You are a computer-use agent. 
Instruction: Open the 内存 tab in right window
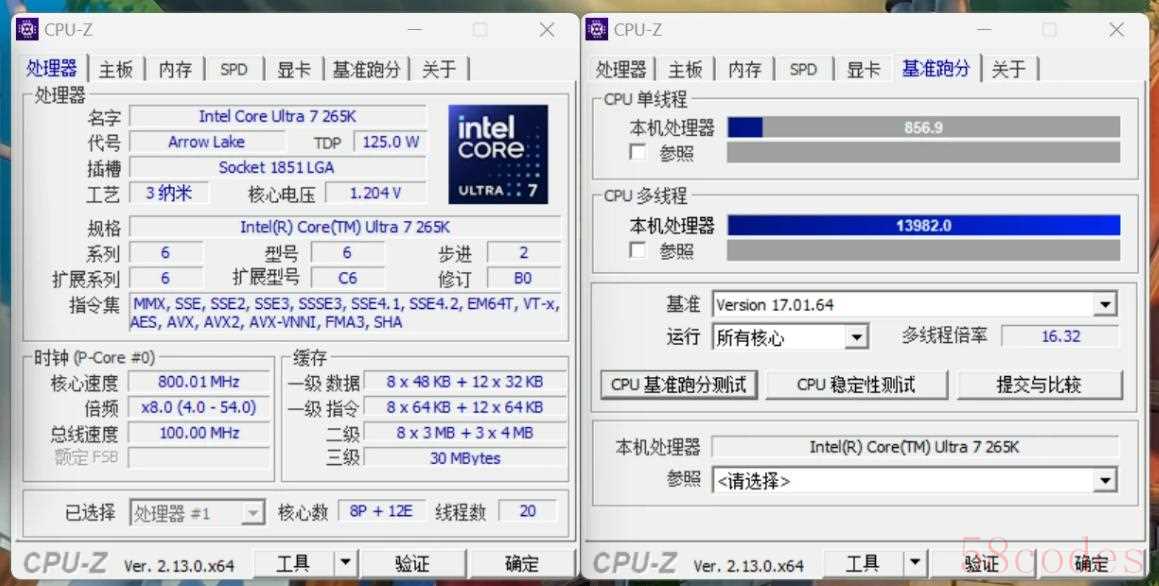(x=744, y=69)
